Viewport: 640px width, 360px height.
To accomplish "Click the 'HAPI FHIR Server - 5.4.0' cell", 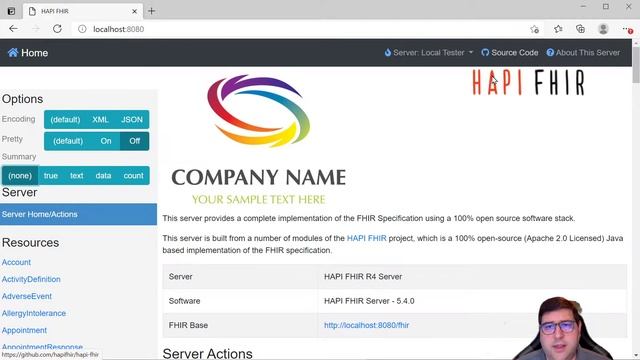I will [472, 301].
